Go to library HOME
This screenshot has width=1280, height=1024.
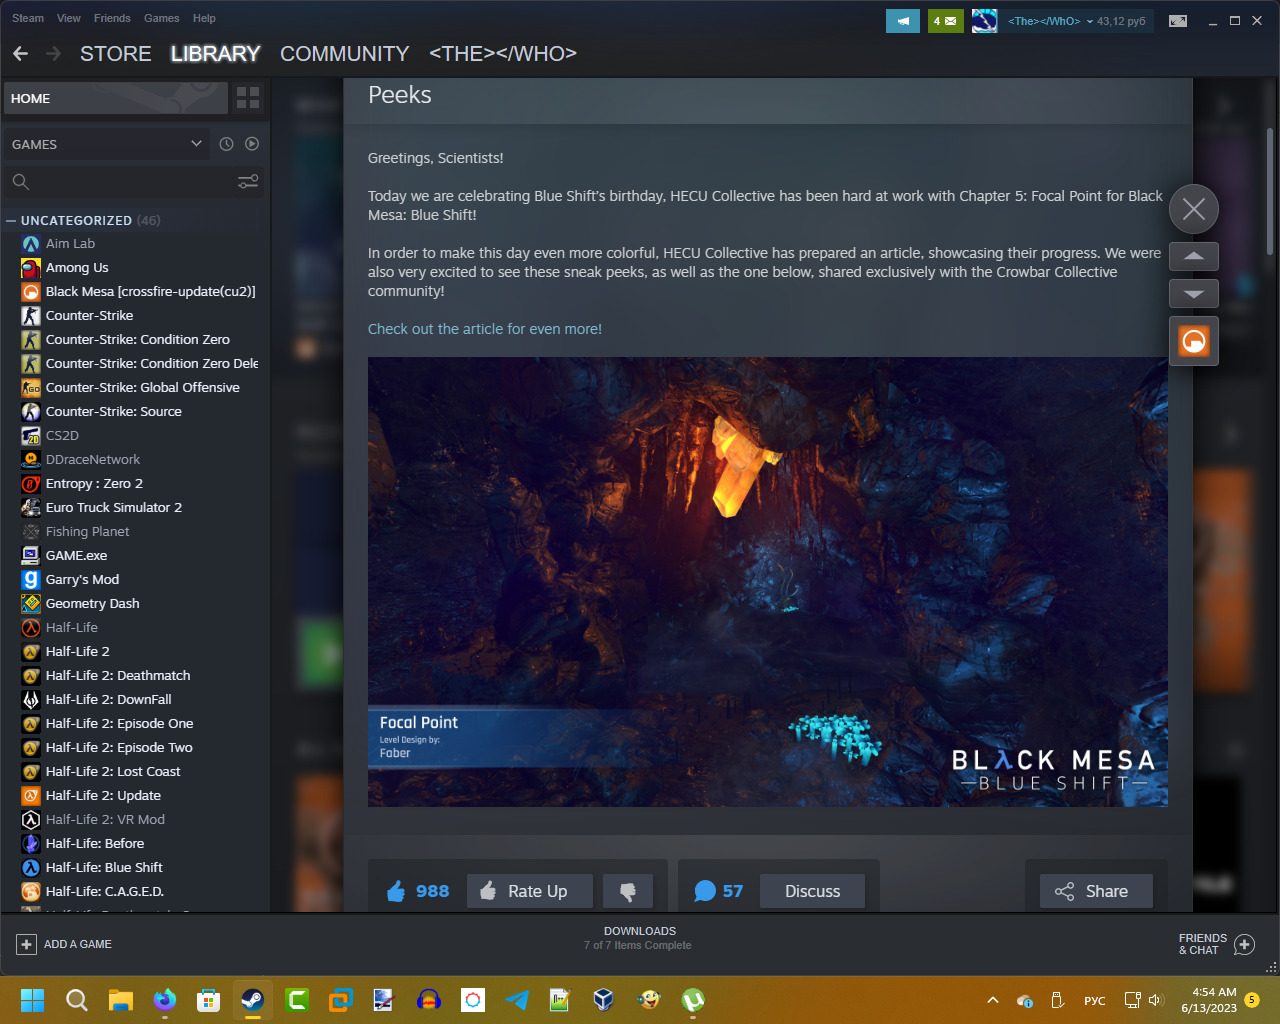pyautogui.click(x=116, y=98)
